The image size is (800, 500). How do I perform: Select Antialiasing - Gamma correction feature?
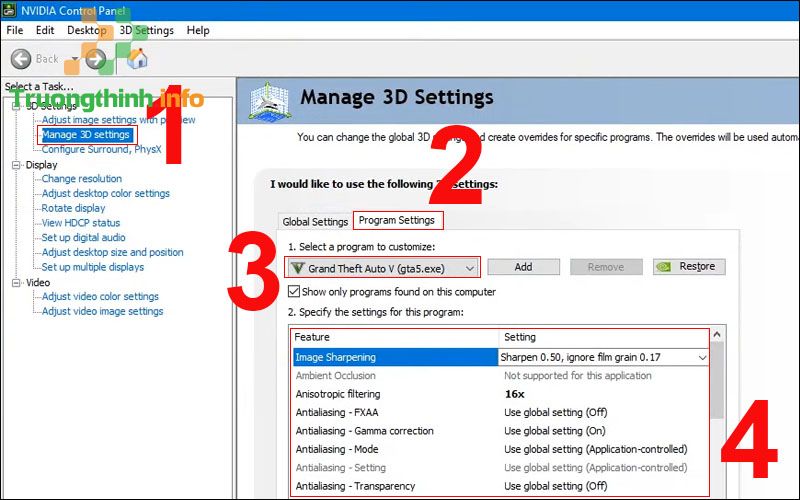tap(365, 431)
